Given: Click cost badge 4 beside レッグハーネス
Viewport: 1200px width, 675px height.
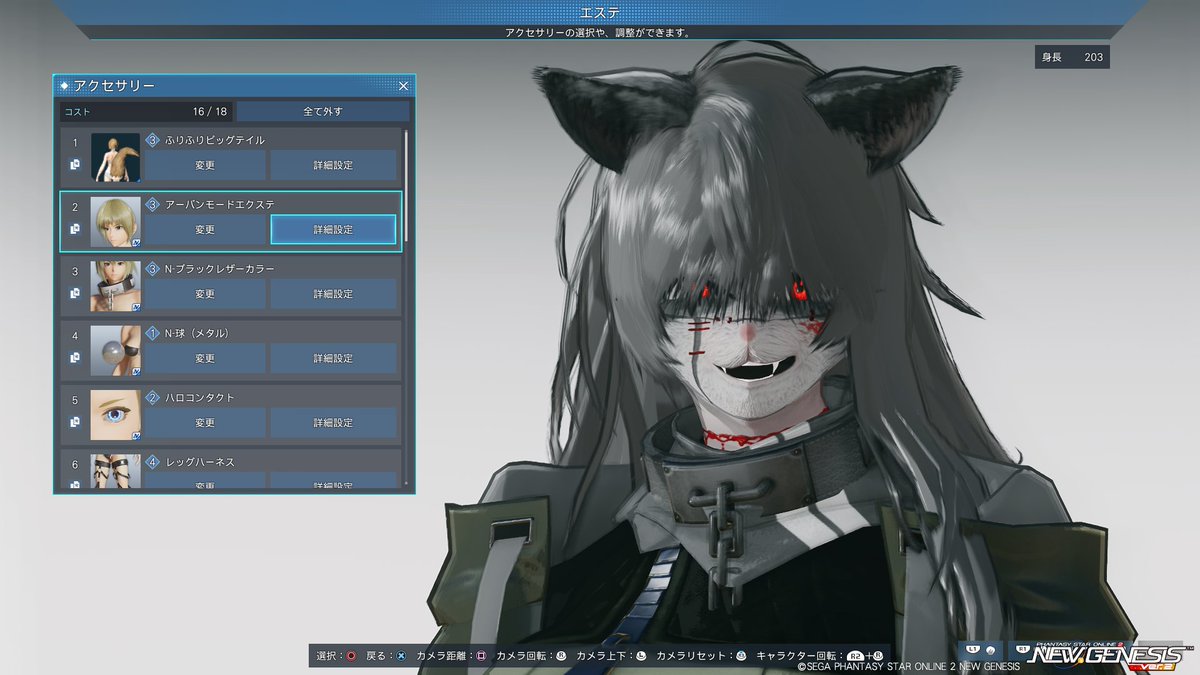Looking at the screenshot, I should [153, 462].
